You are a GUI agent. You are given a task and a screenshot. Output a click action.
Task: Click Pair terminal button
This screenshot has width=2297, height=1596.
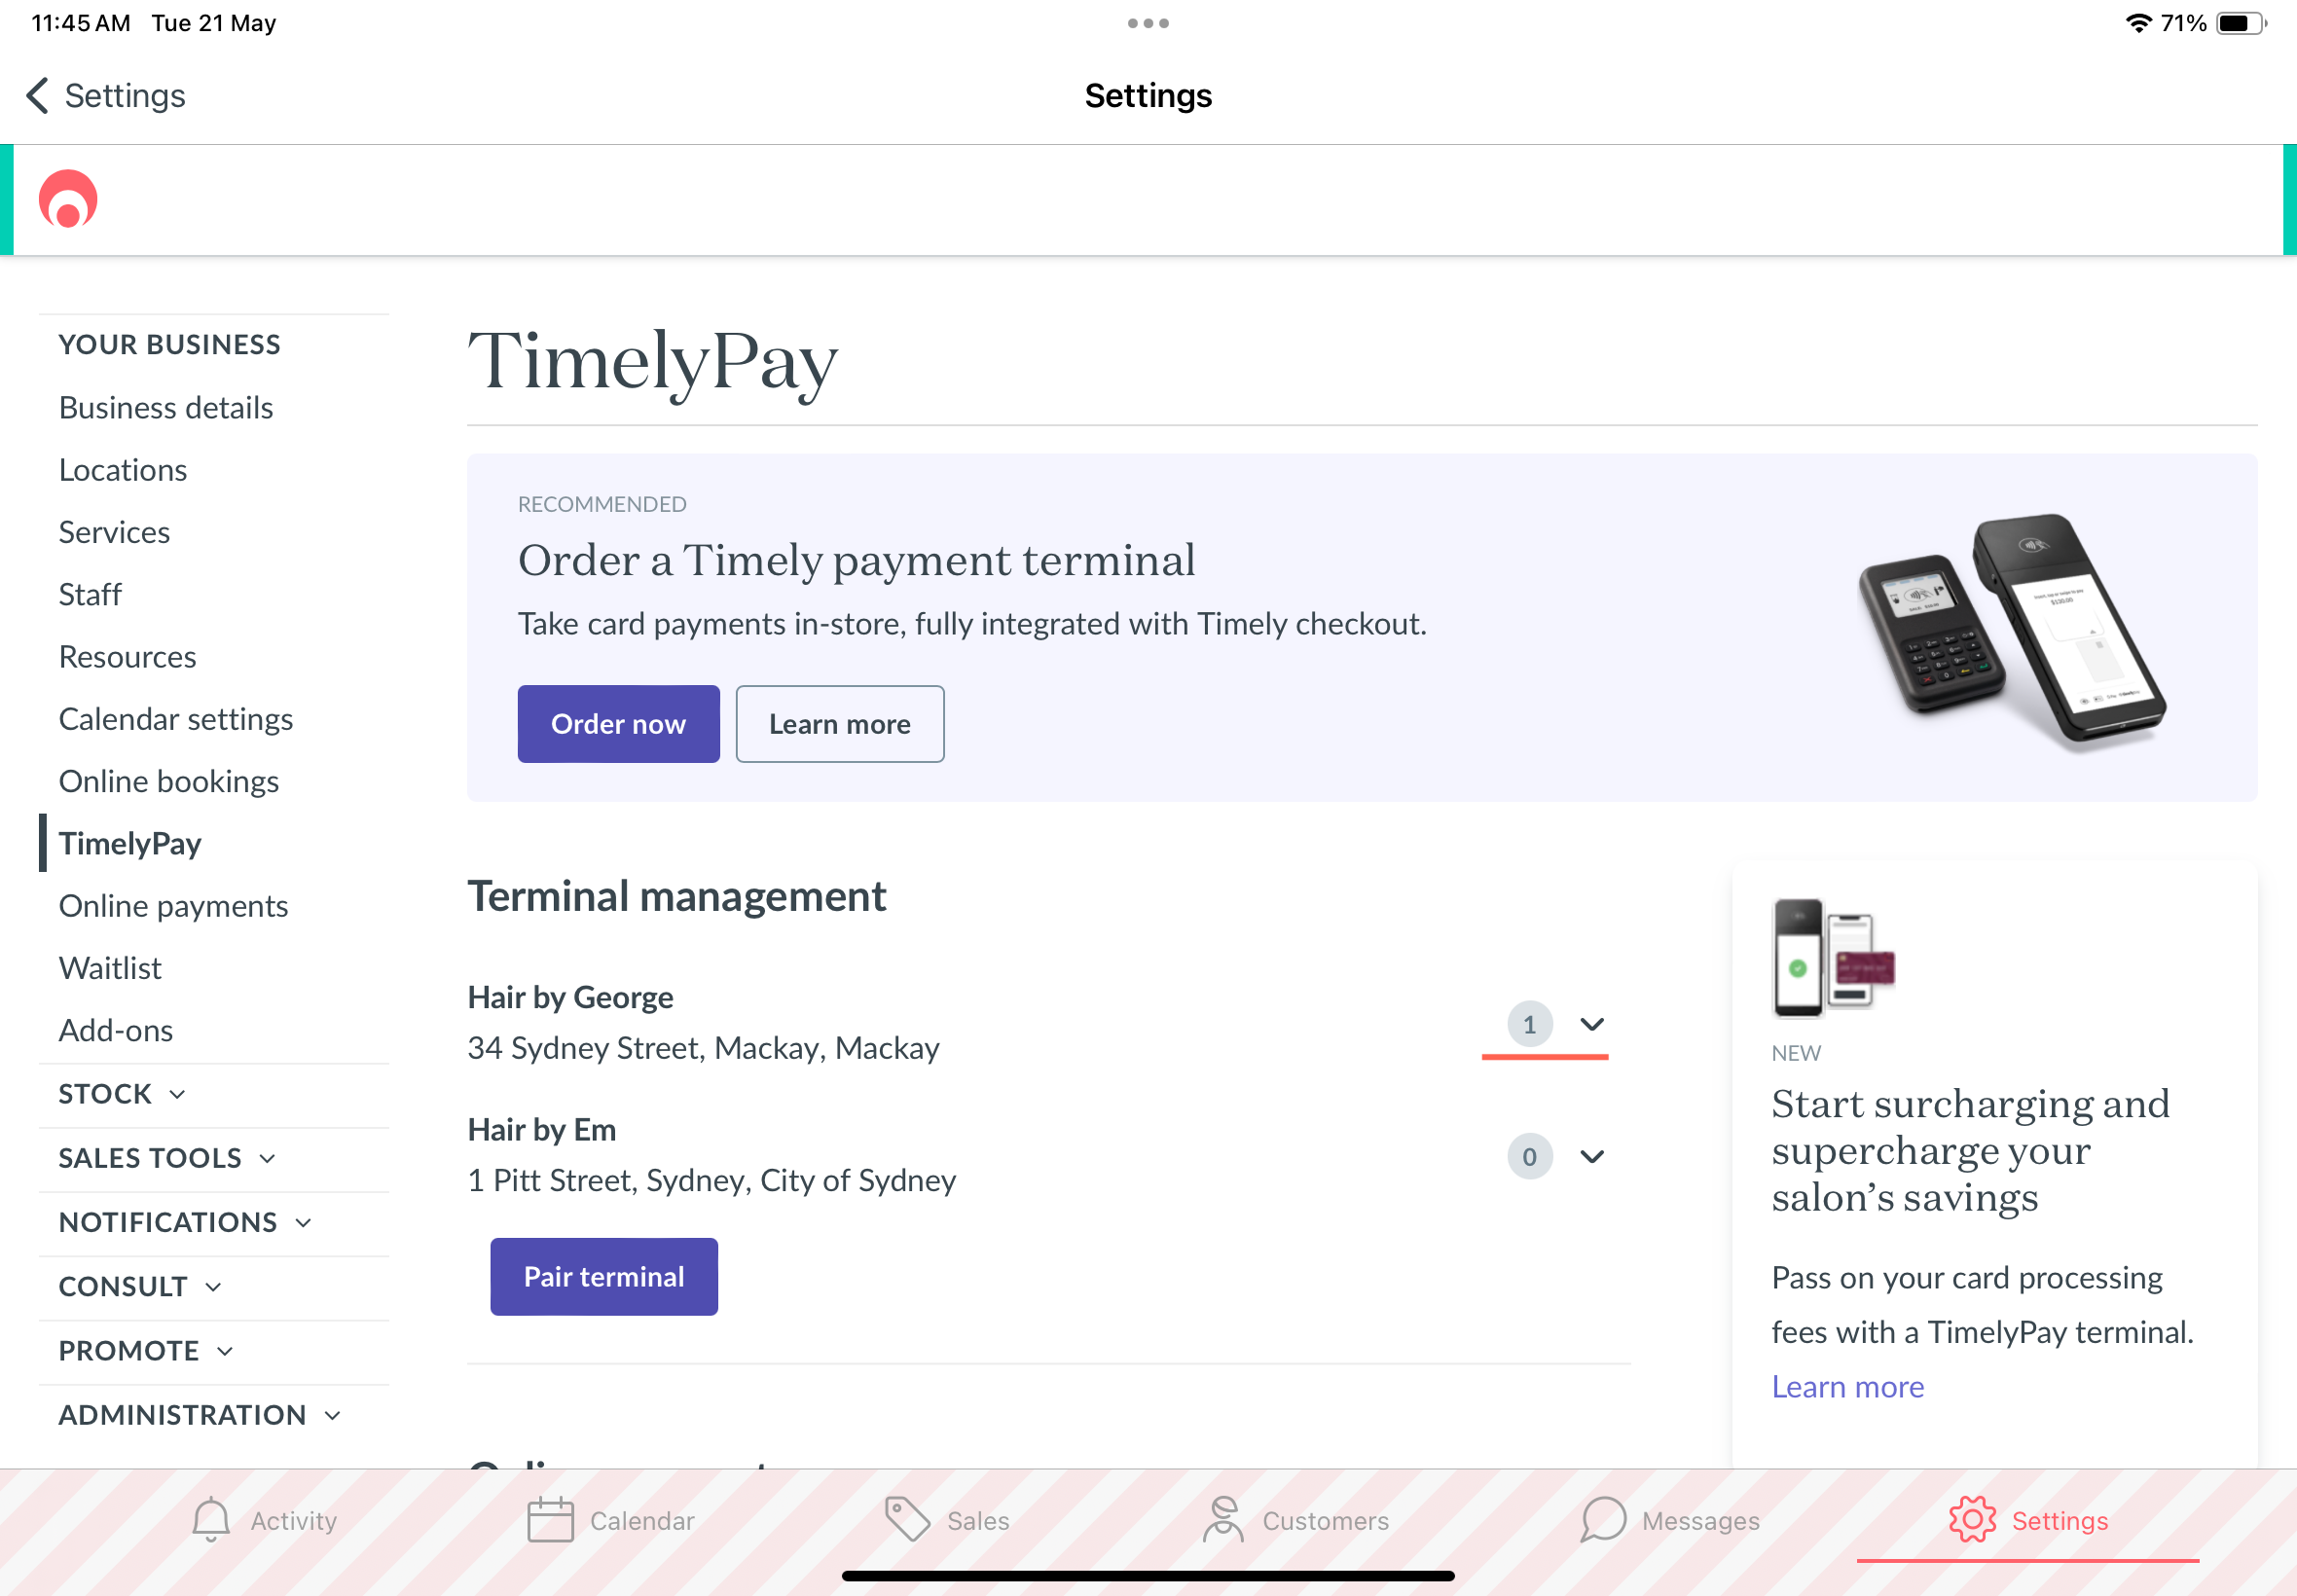[603, 1277]
